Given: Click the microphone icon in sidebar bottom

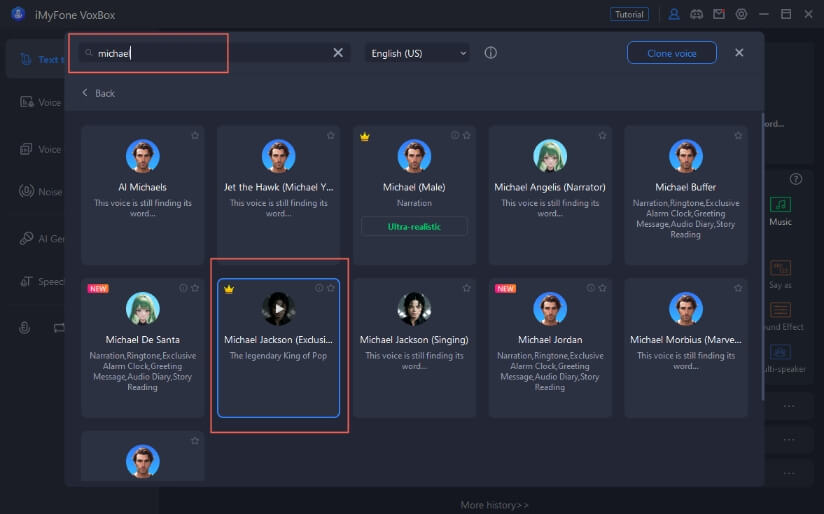Looking at the screenshot, I should [25, 328].
